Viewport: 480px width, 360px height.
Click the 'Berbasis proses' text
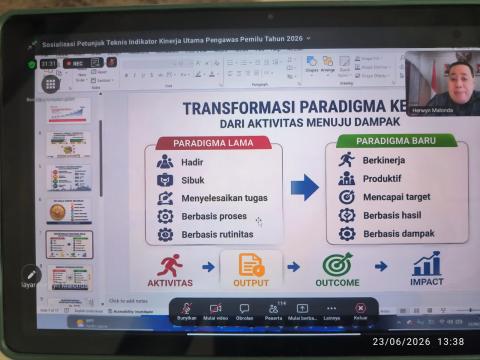tap(214, 216)
